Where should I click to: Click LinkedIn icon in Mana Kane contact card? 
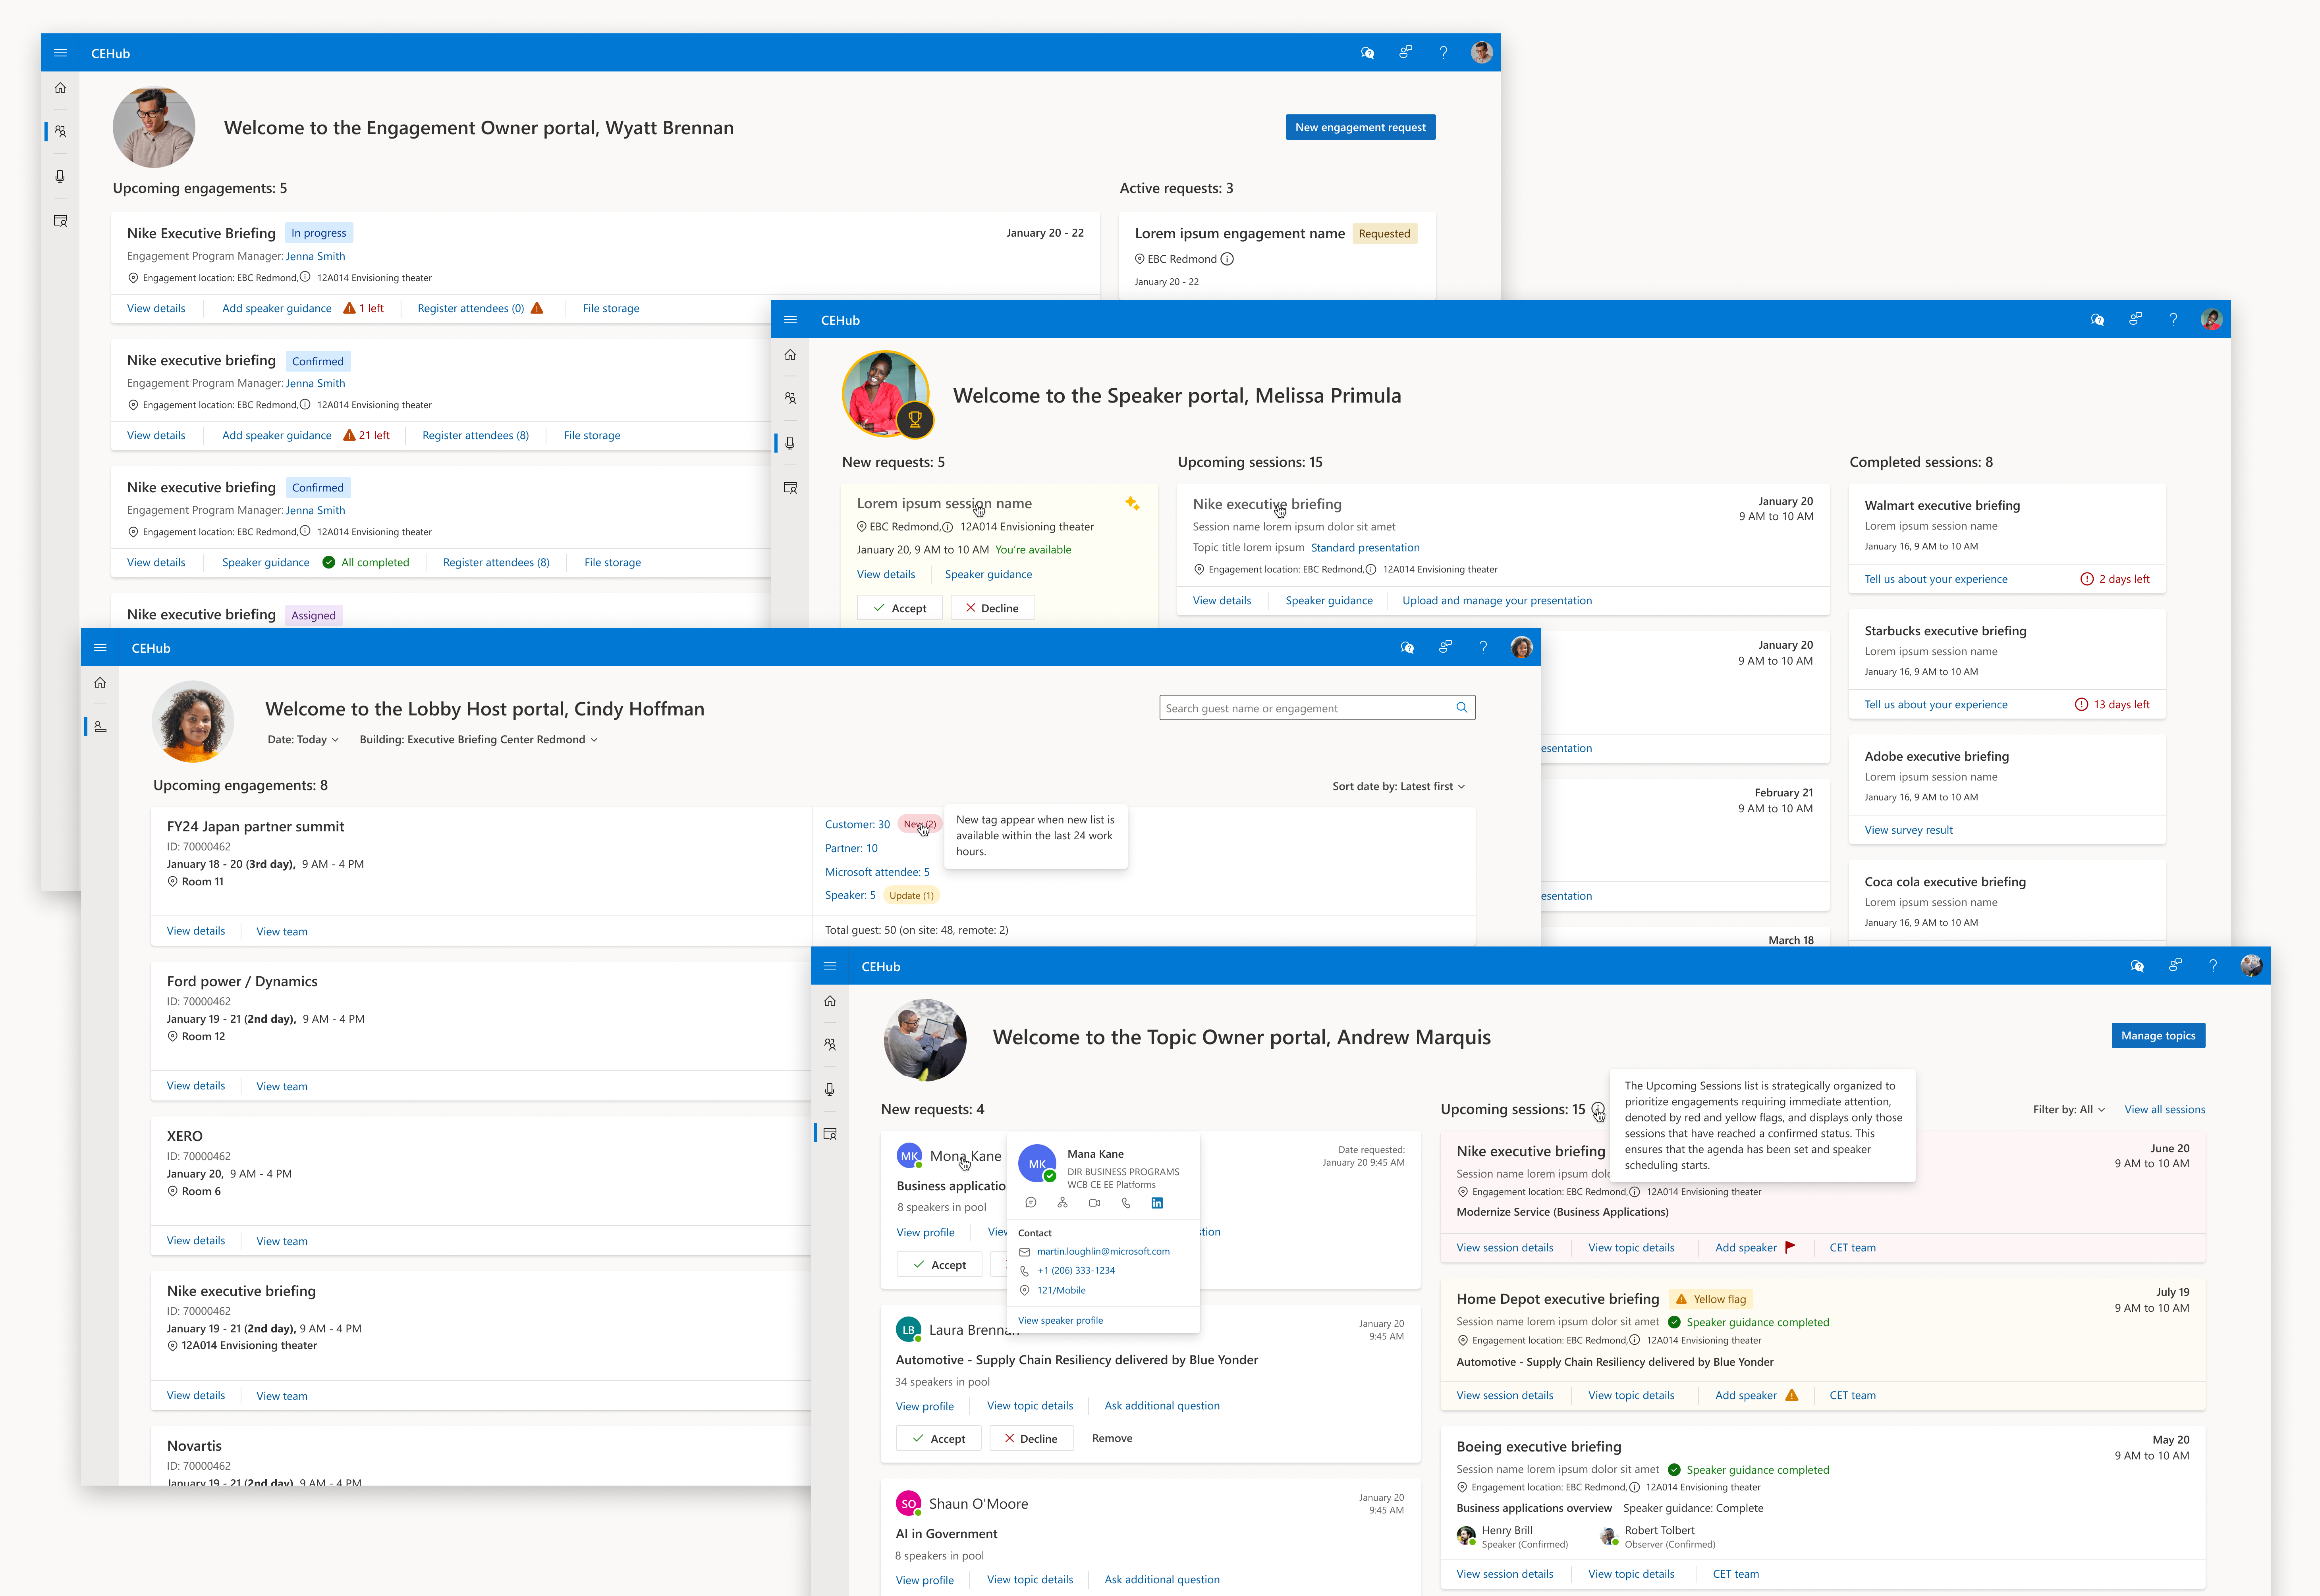(1157, 1203)
